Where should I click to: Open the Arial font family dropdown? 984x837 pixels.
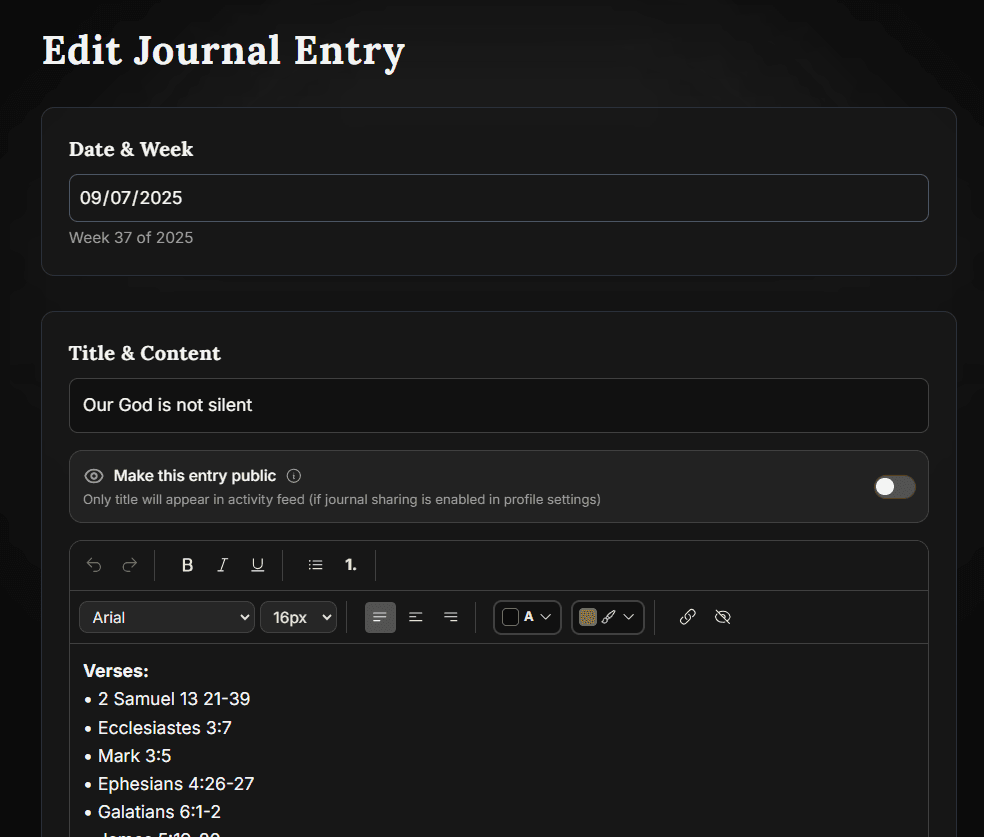click(x=167, y=617)
